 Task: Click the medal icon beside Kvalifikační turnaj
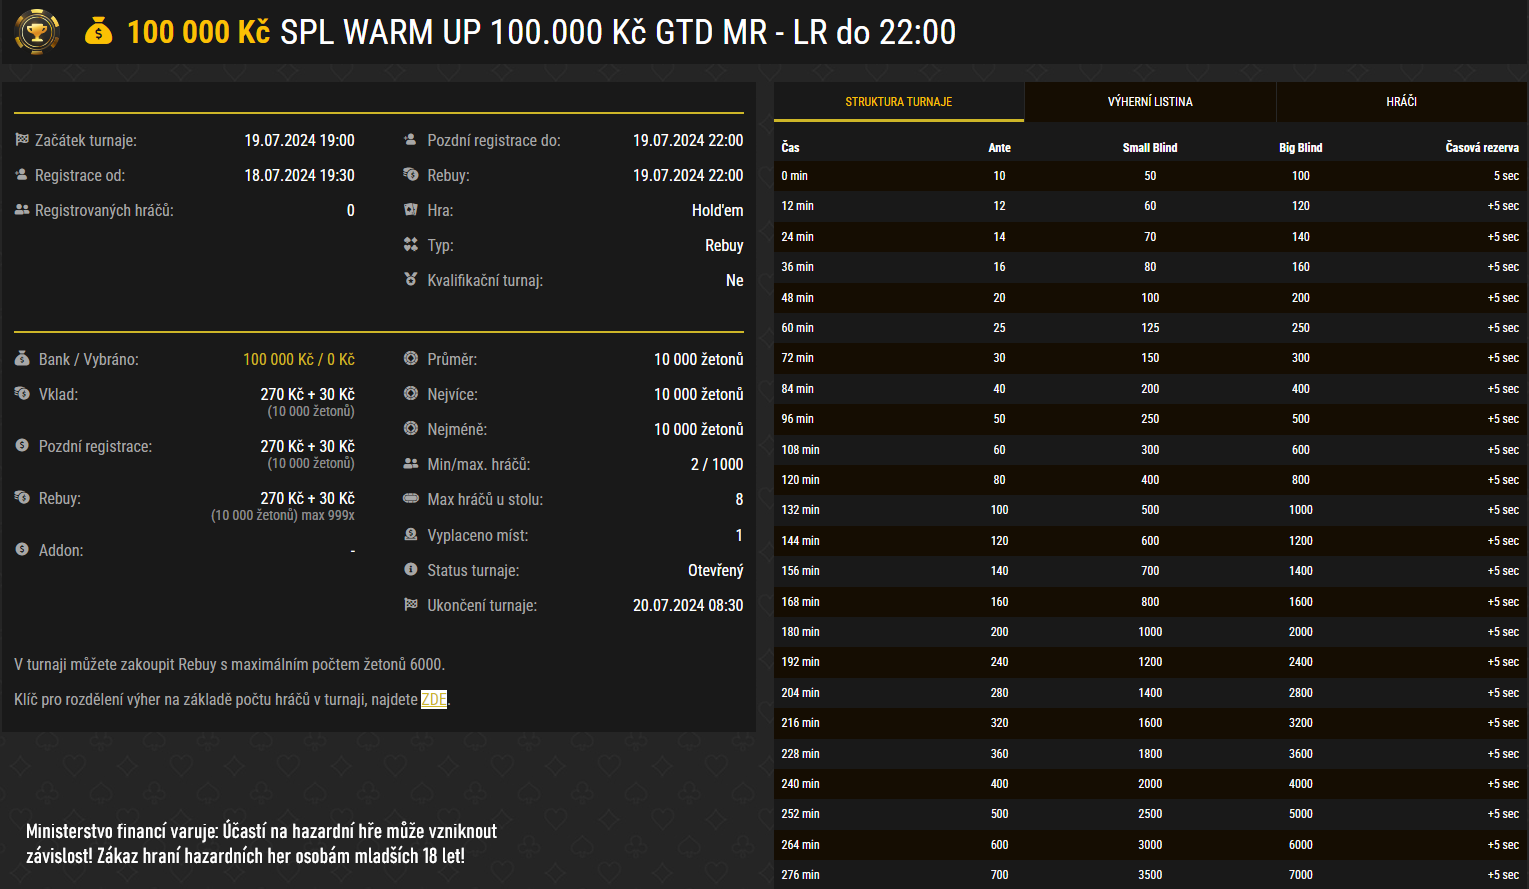pyautogui.click(x=410, y=280)
